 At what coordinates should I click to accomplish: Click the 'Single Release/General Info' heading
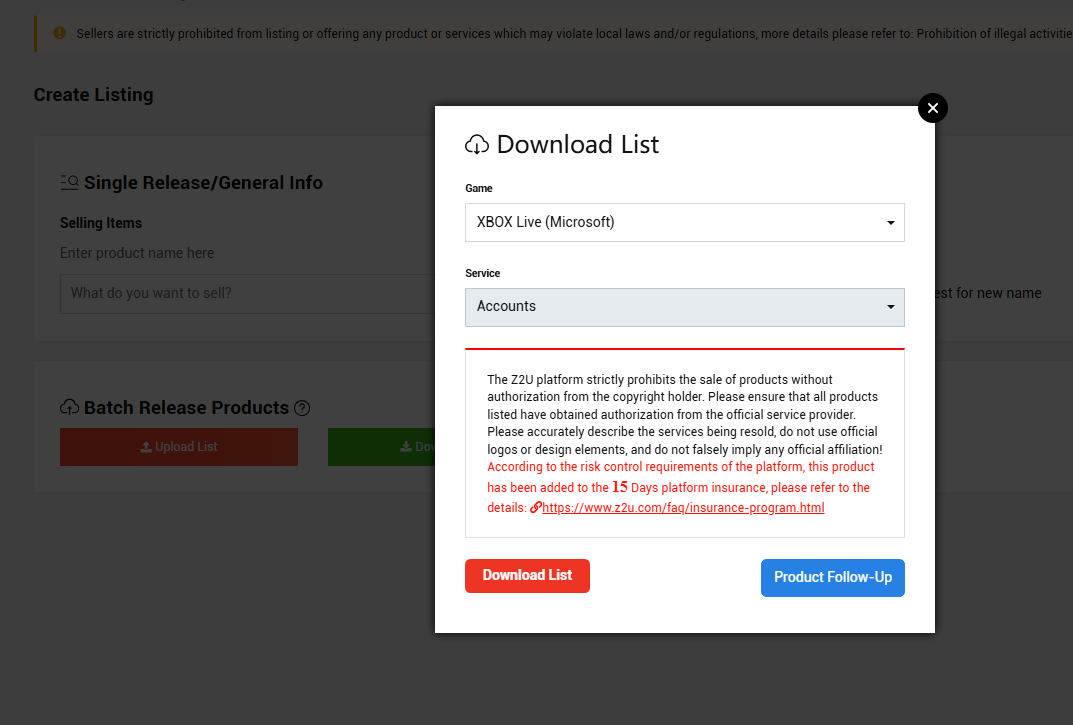[203, 183]
